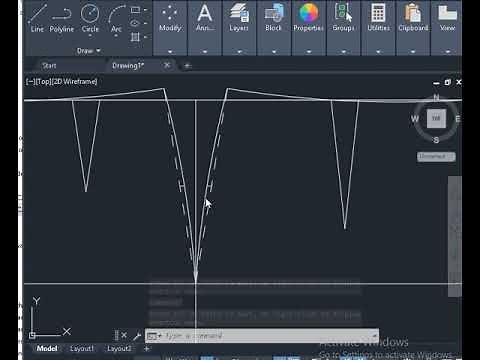This screenshot has height=360, width=480.
Task: Switch to the Model tab
Action: coord(47,349)
